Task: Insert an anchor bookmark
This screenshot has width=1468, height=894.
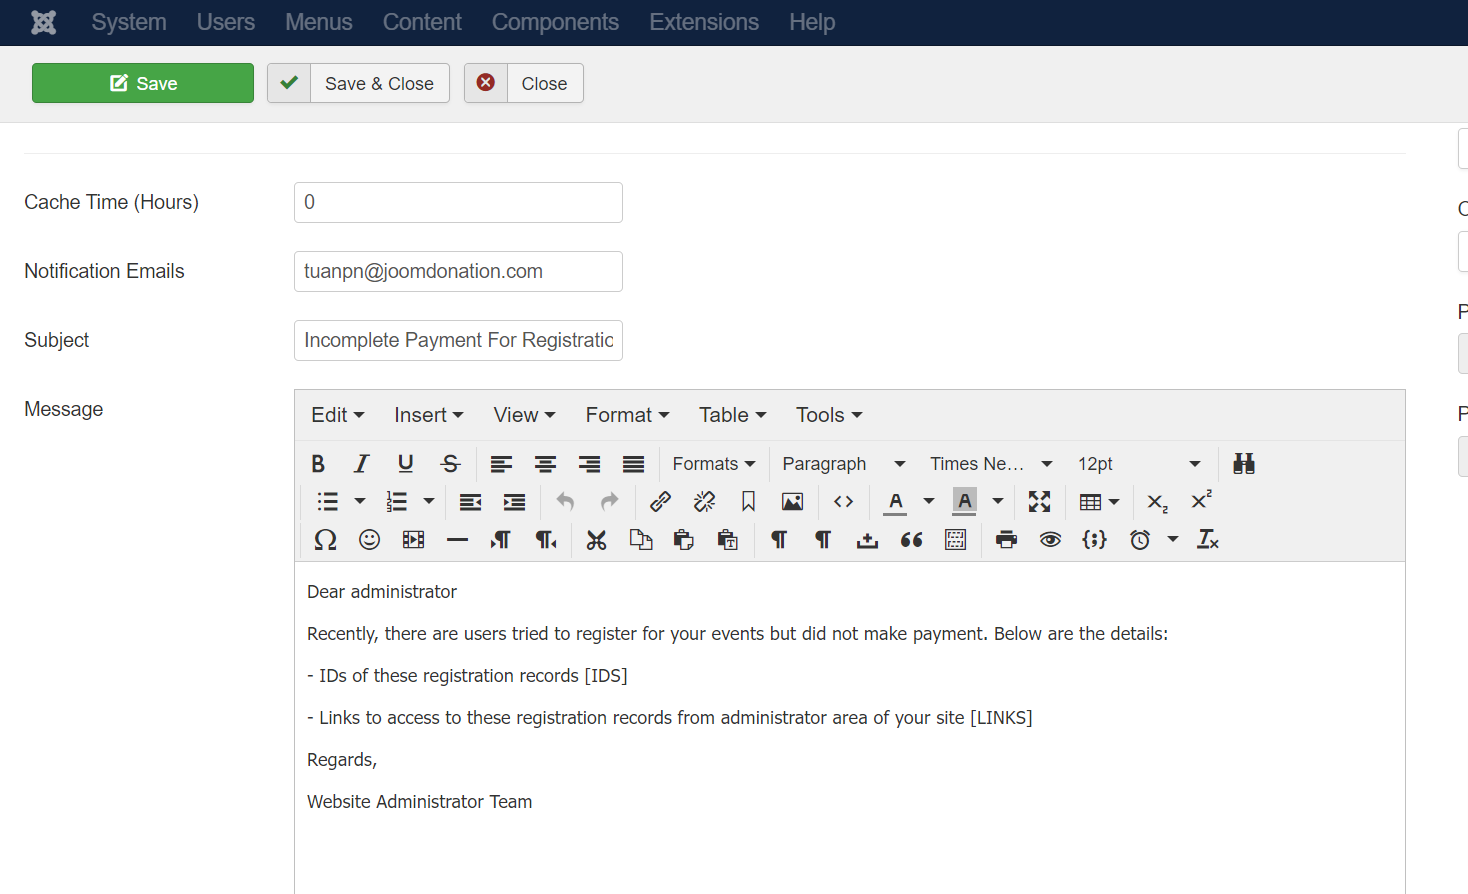Action: coord(748,502)
